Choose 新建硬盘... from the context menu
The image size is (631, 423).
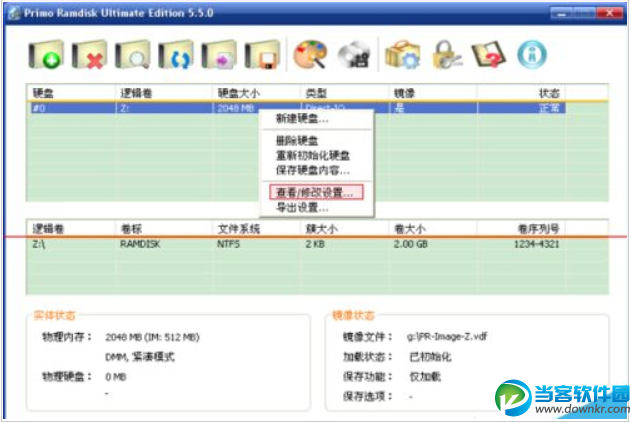click(x=302, y=119)
